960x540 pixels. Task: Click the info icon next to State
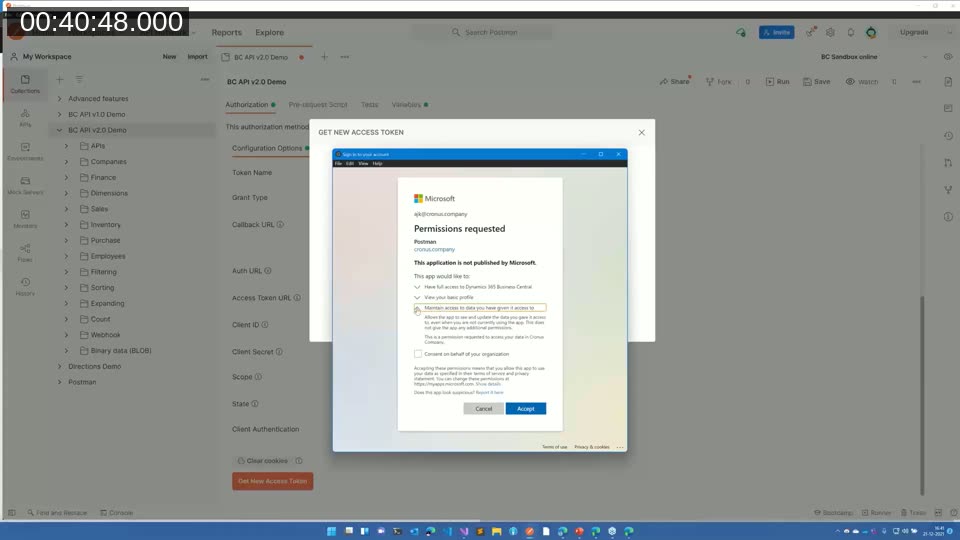click(255, 403)
